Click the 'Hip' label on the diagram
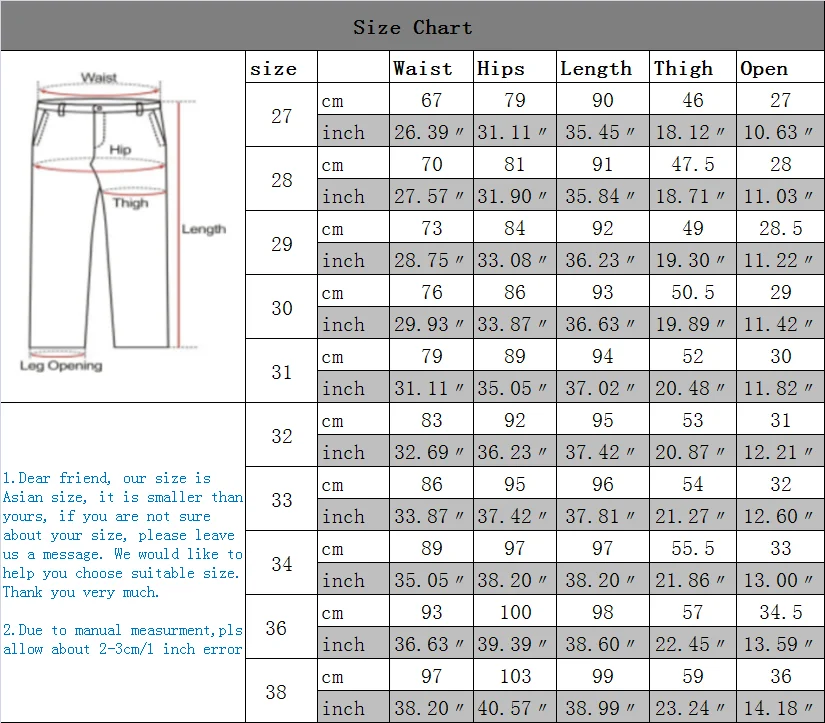Viewport: 825px width, 723px height. point(120,149)
